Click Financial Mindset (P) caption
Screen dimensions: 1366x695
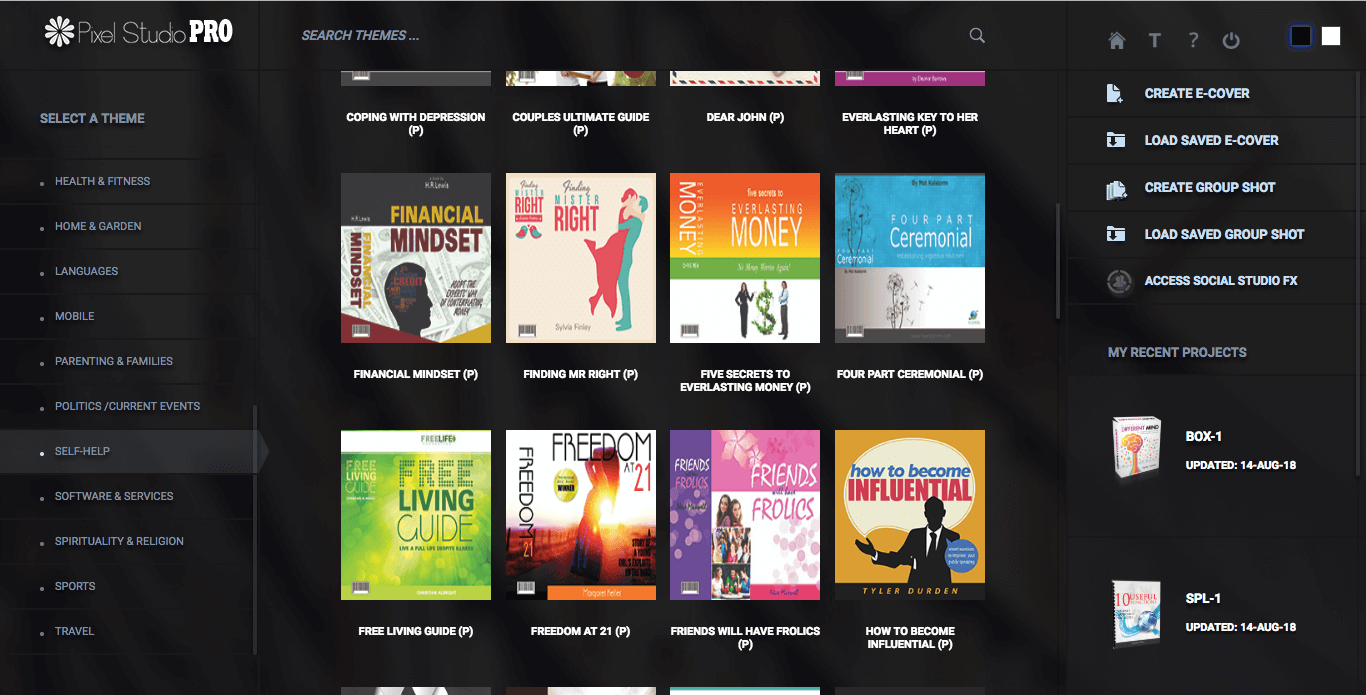click(416, 374)
